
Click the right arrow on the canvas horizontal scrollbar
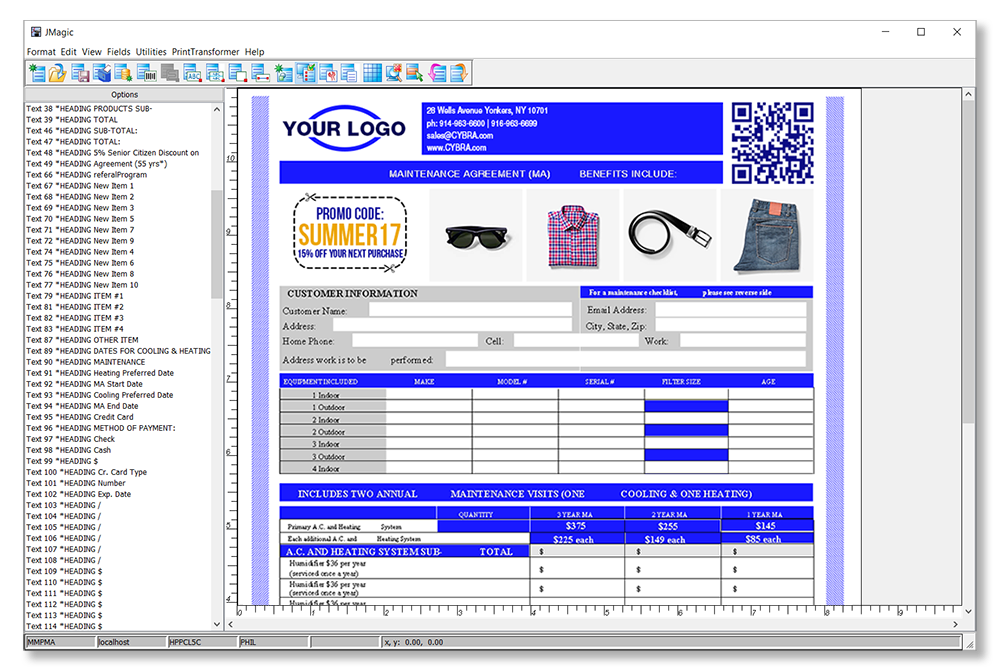tap(955, 625)
